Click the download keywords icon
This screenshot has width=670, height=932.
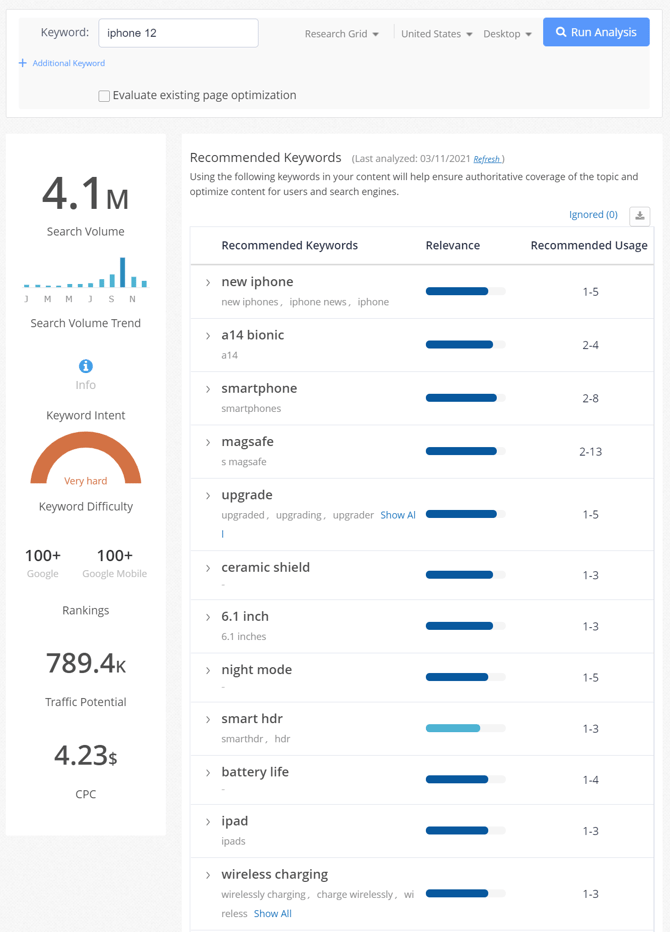[x=640, y=216]
